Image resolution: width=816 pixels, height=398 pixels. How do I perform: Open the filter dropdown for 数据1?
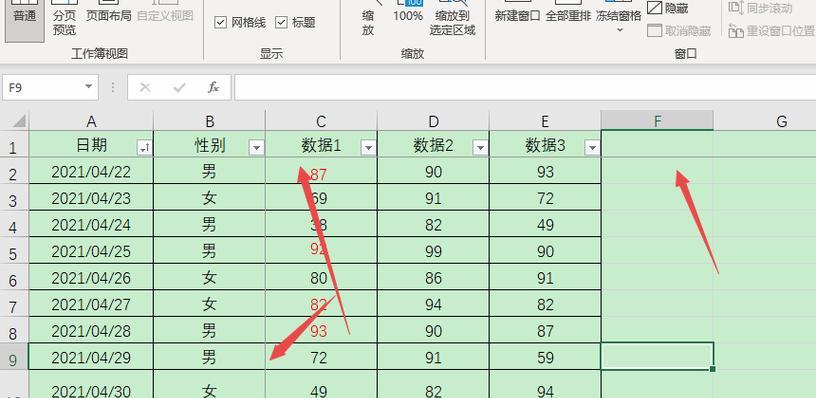[368, 148]
